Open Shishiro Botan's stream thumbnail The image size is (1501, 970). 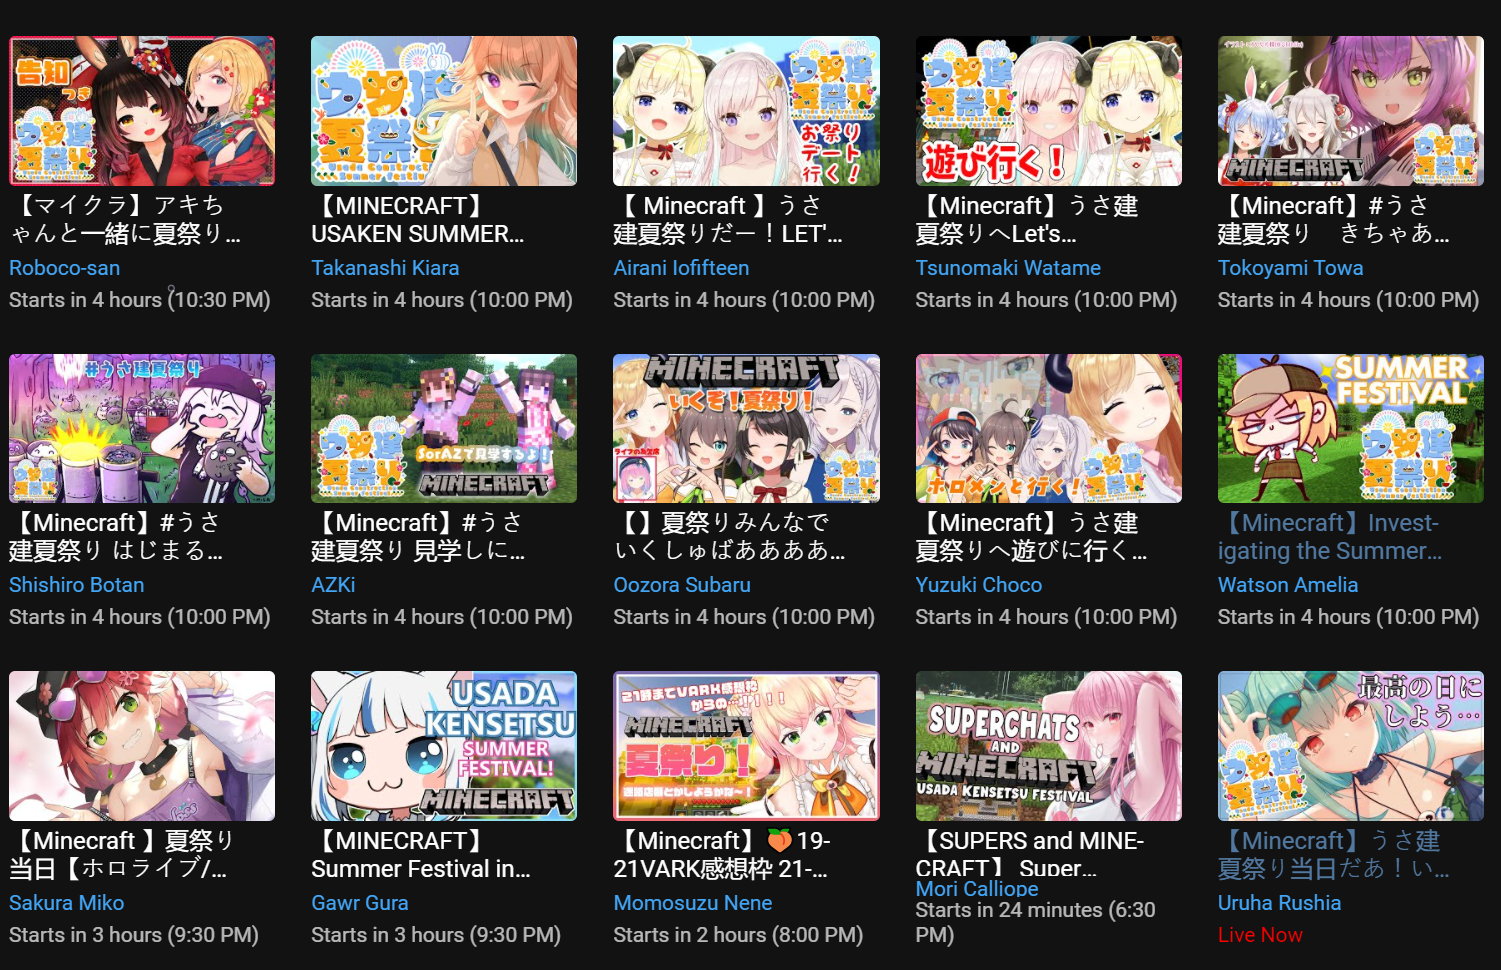tap(142, 428)
